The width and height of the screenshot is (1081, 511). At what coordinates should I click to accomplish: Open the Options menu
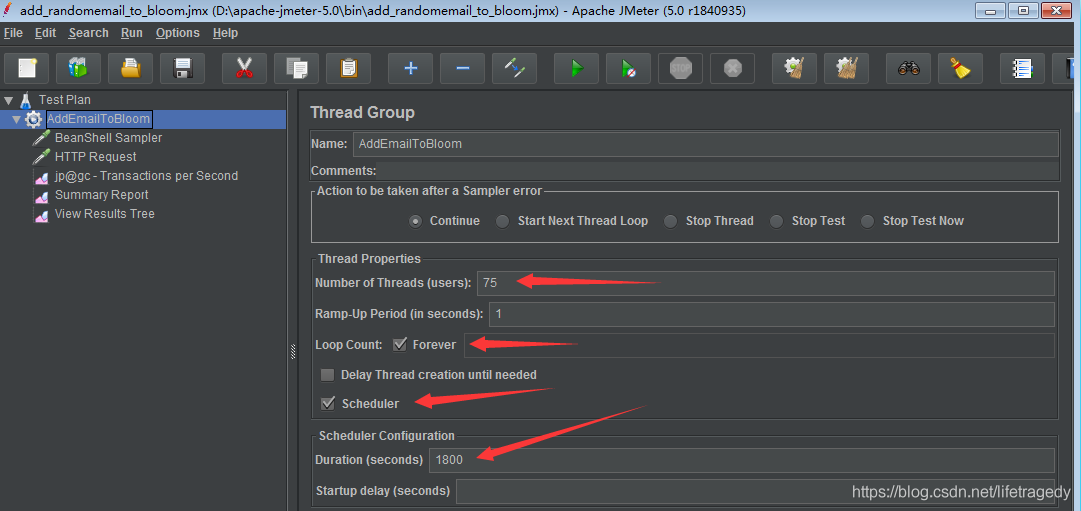click(x=177, y=33)
